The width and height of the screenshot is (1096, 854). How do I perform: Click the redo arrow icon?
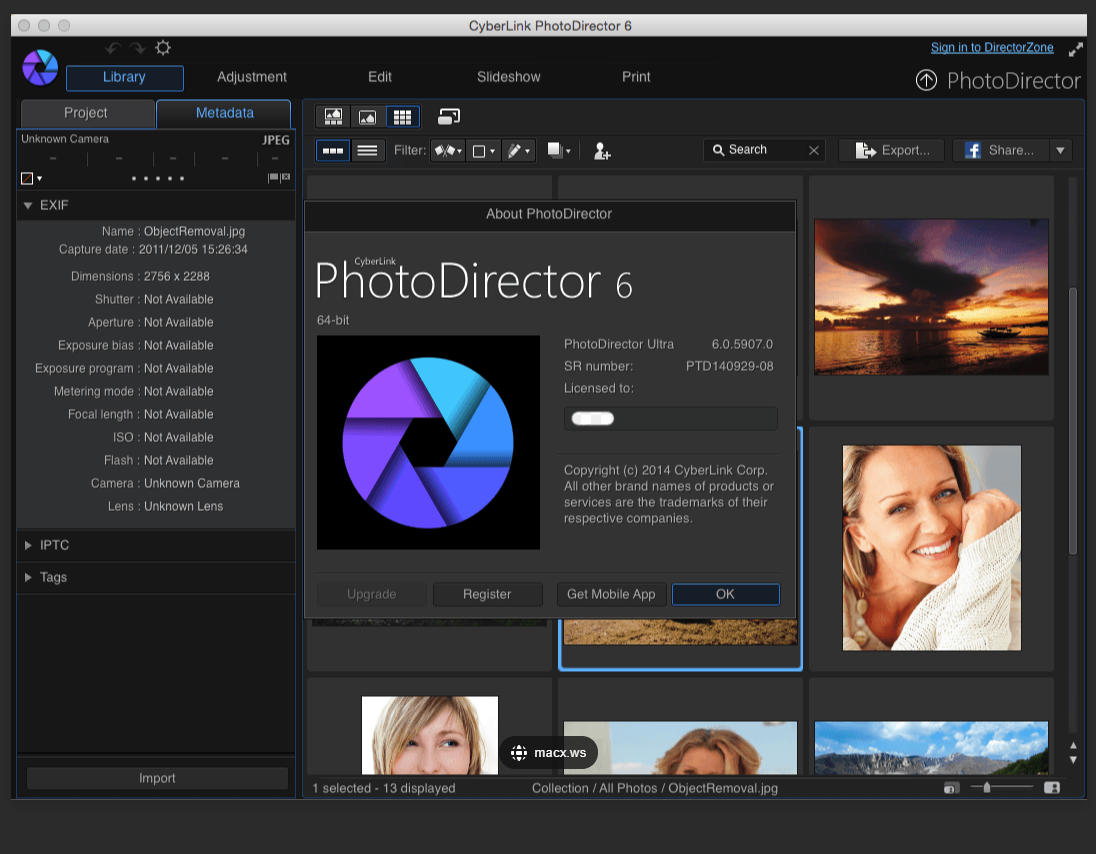coord(138,48)
